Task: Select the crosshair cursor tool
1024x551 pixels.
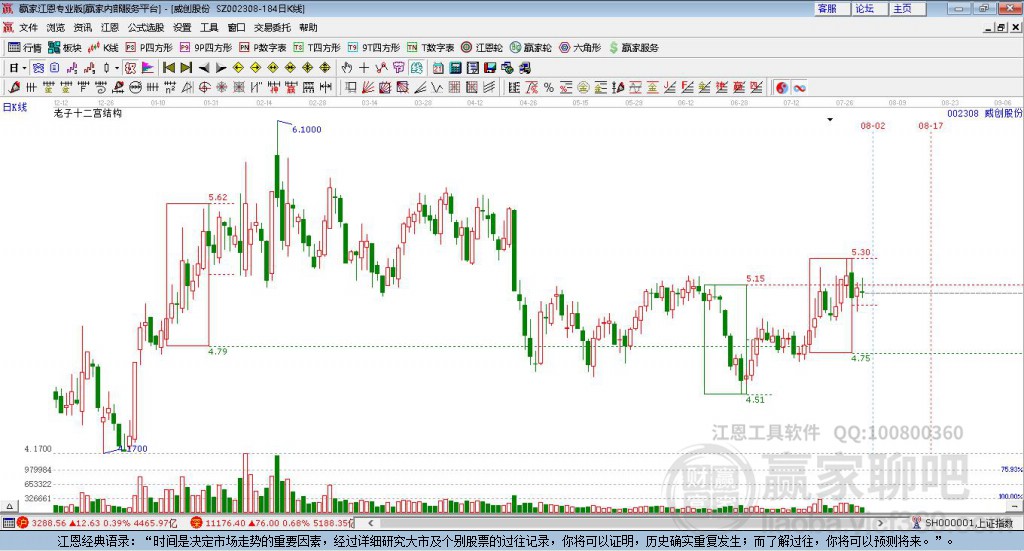Action: coord(364,68)
